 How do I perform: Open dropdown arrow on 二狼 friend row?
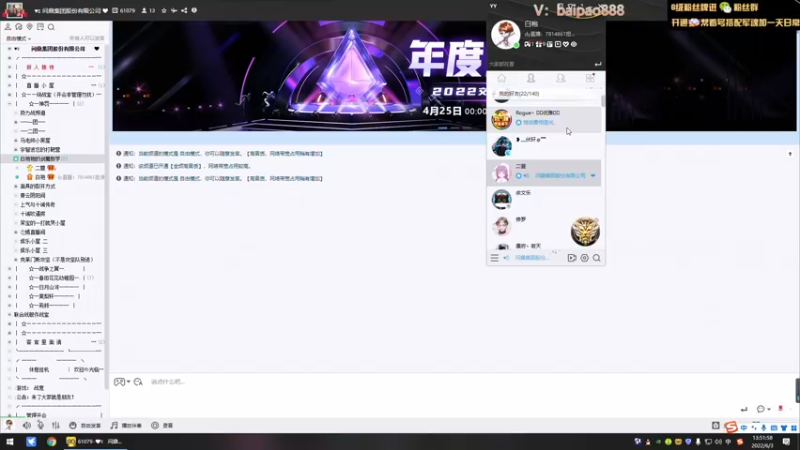593,176
